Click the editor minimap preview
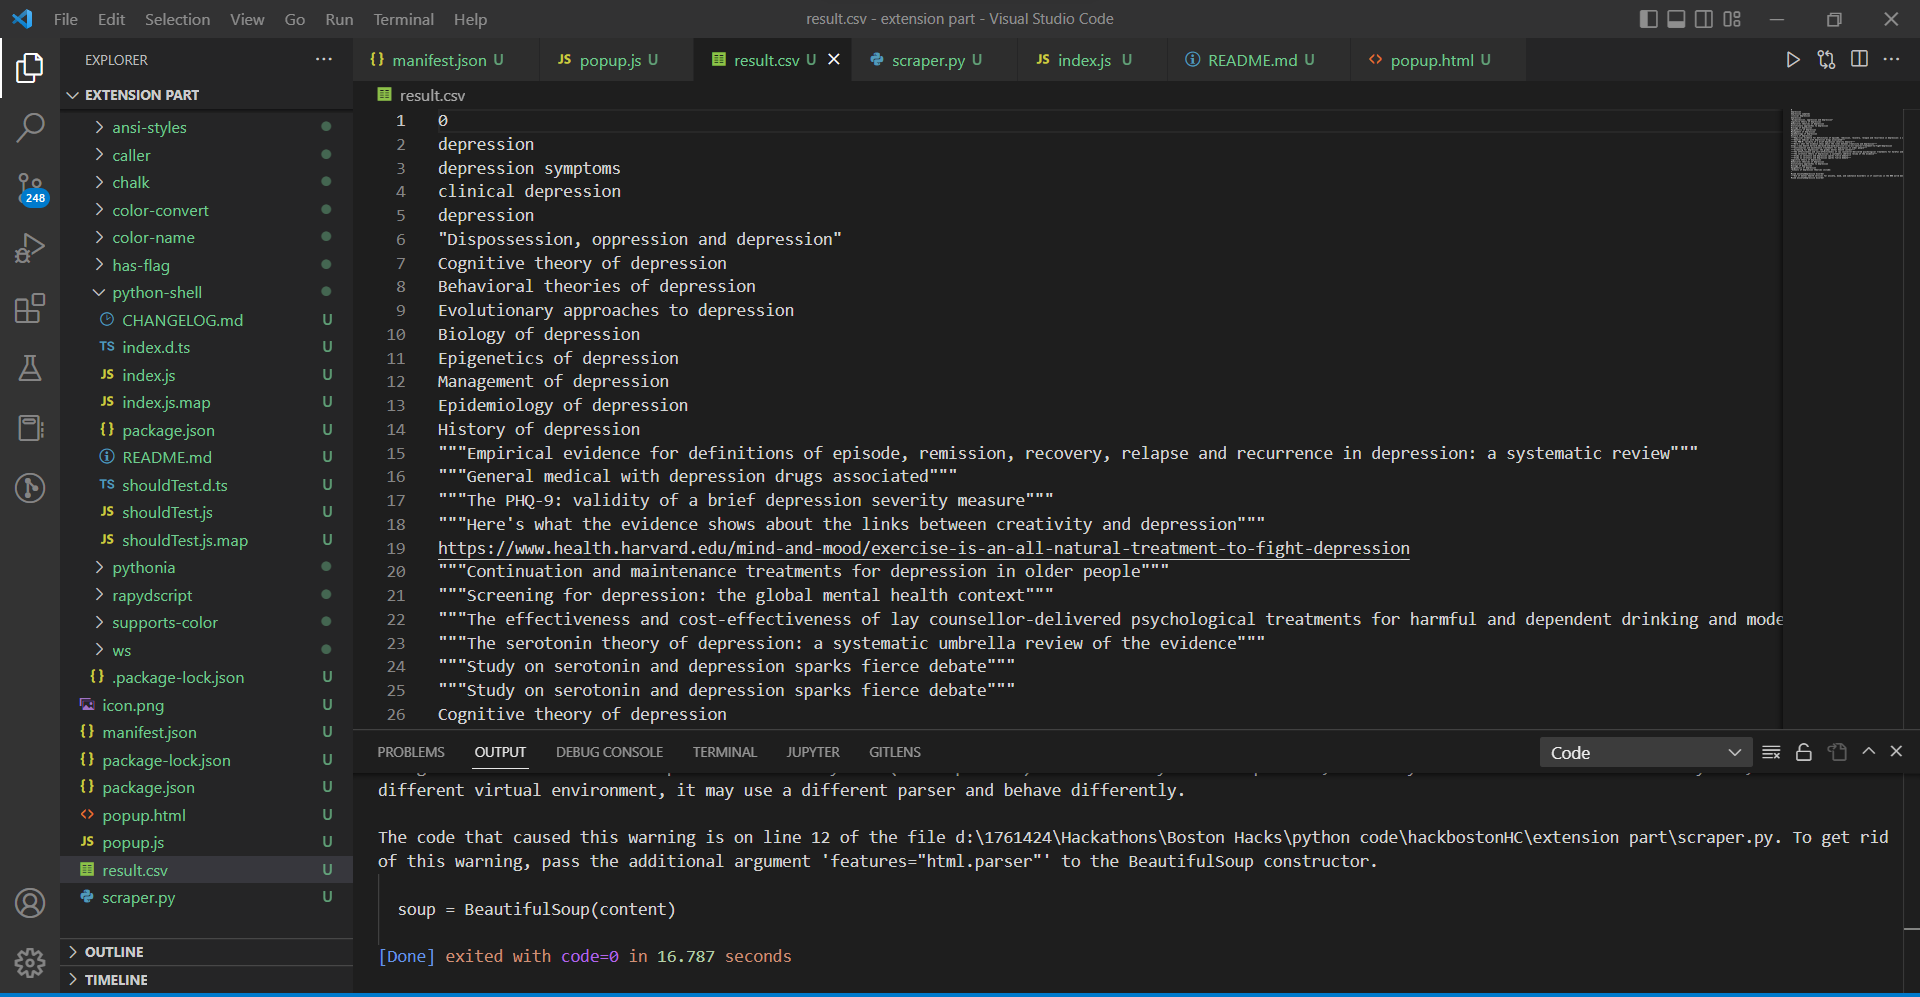Viewport: 1920px width, 997px height. pyautogui.click(x=1845, y=145)
